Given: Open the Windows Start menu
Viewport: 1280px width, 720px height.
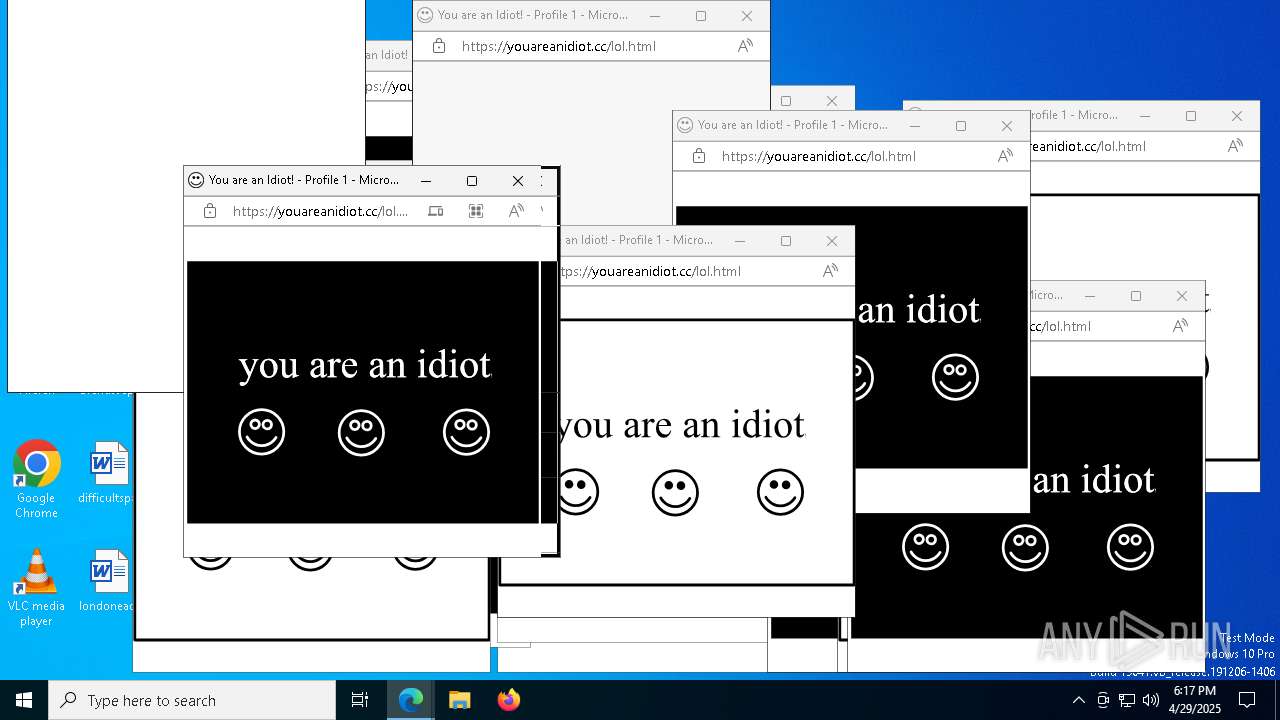Looking at the screenshot, I should coord(24,700).
